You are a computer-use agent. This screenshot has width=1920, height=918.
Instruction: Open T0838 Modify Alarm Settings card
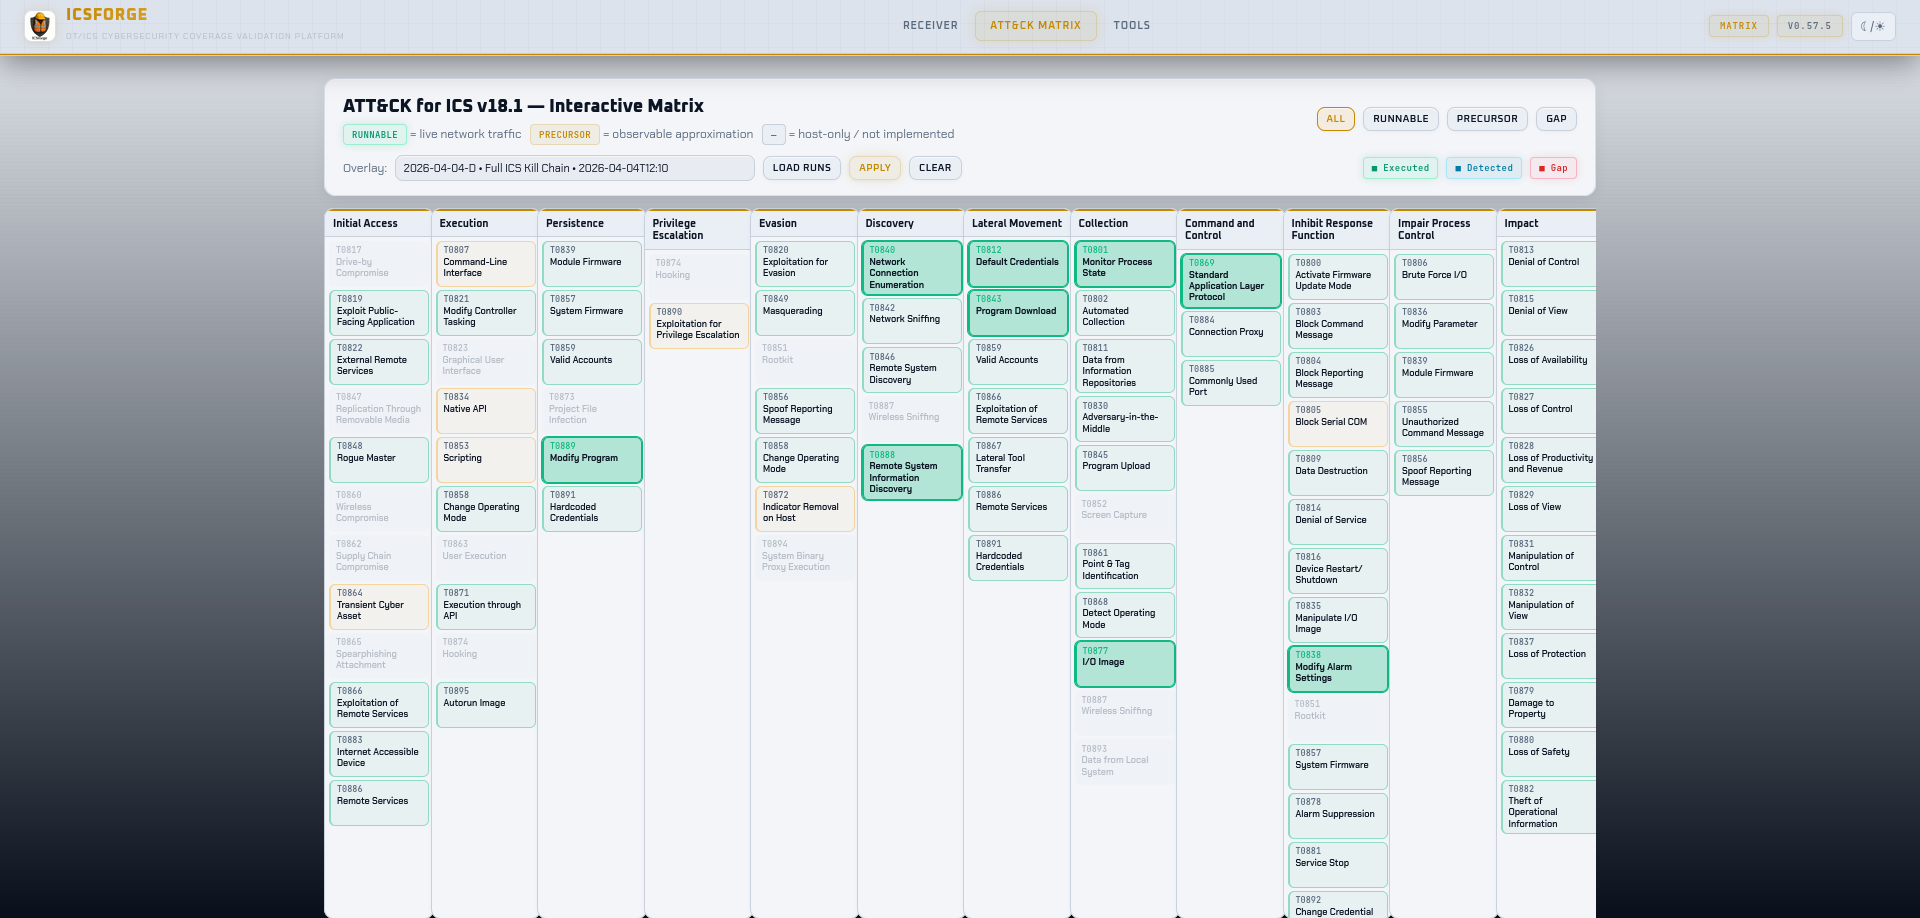coord(1337,668)
